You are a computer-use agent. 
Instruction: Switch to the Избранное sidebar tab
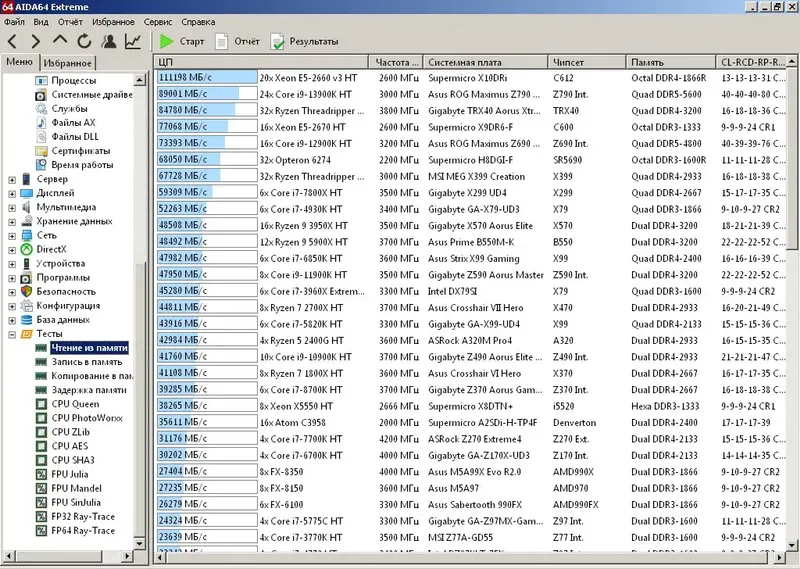[x=67, y=63]
